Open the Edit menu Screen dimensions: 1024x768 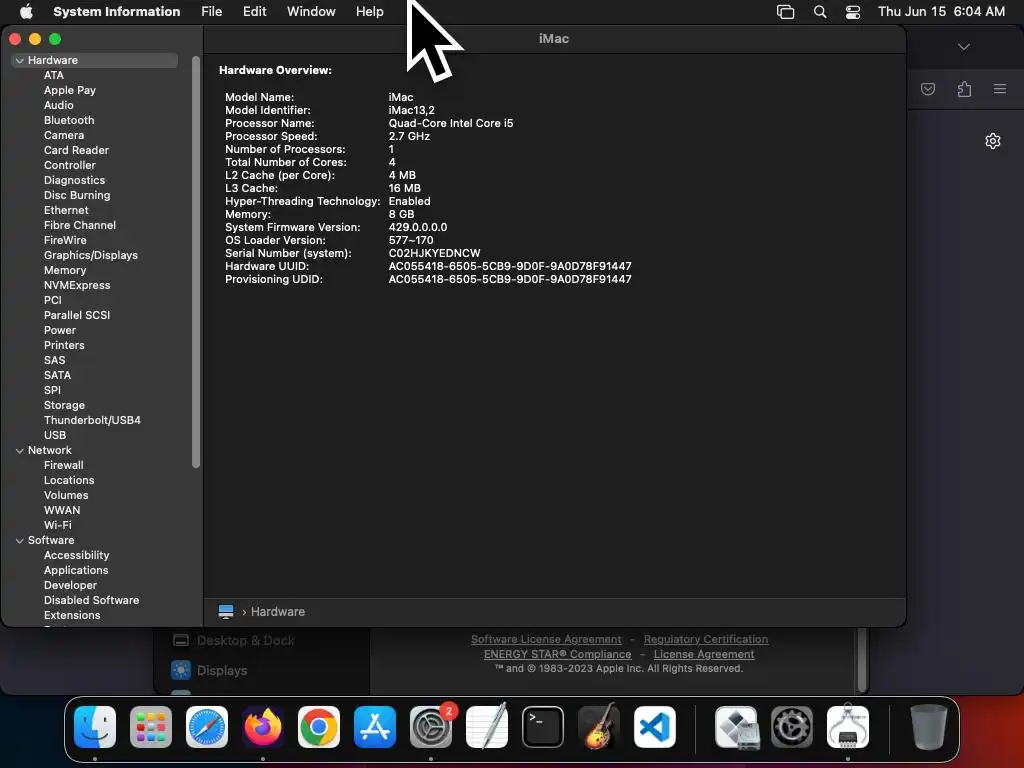click(x=254, y=11)
